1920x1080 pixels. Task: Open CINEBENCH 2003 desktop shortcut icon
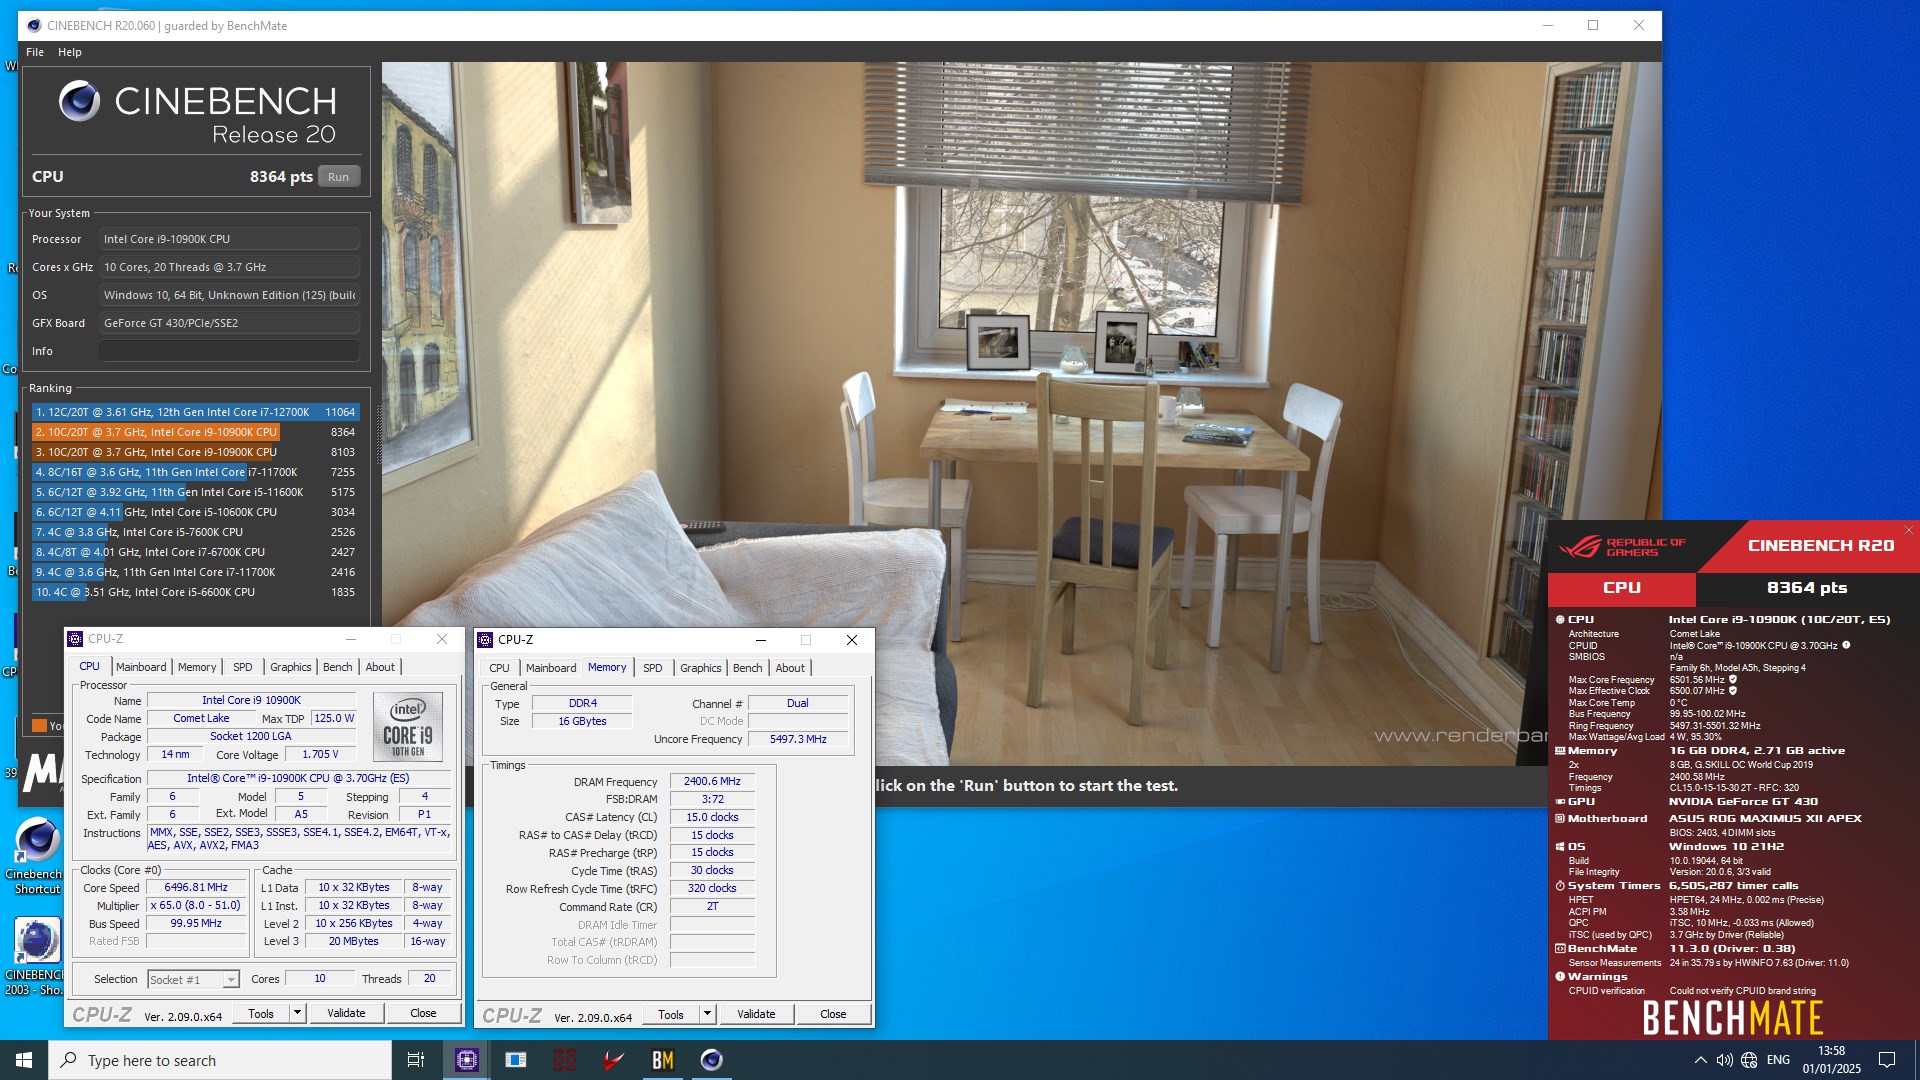(37, 954)
